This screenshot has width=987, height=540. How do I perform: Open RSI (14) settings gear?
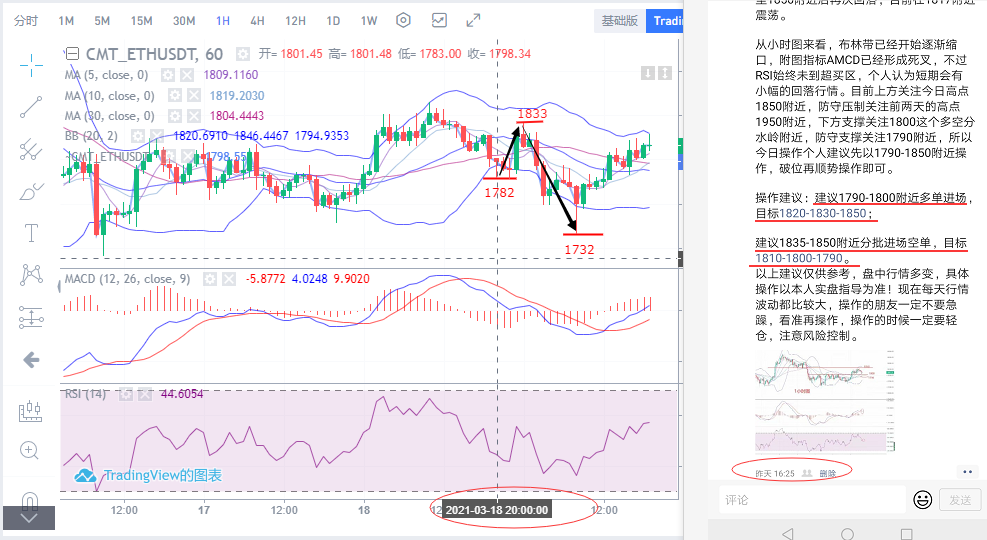coord(125,394)
